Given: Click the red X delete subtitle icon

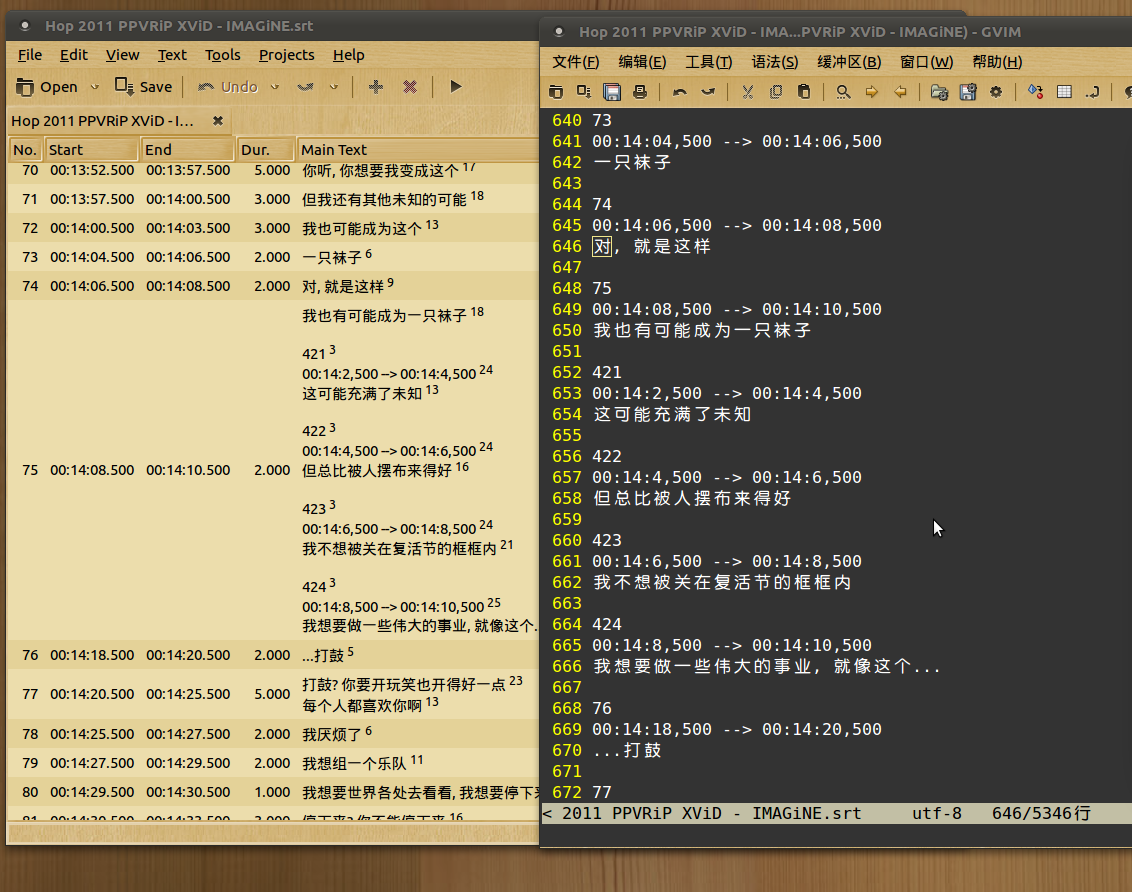Looking at the screenshot, I should point(410,87).
